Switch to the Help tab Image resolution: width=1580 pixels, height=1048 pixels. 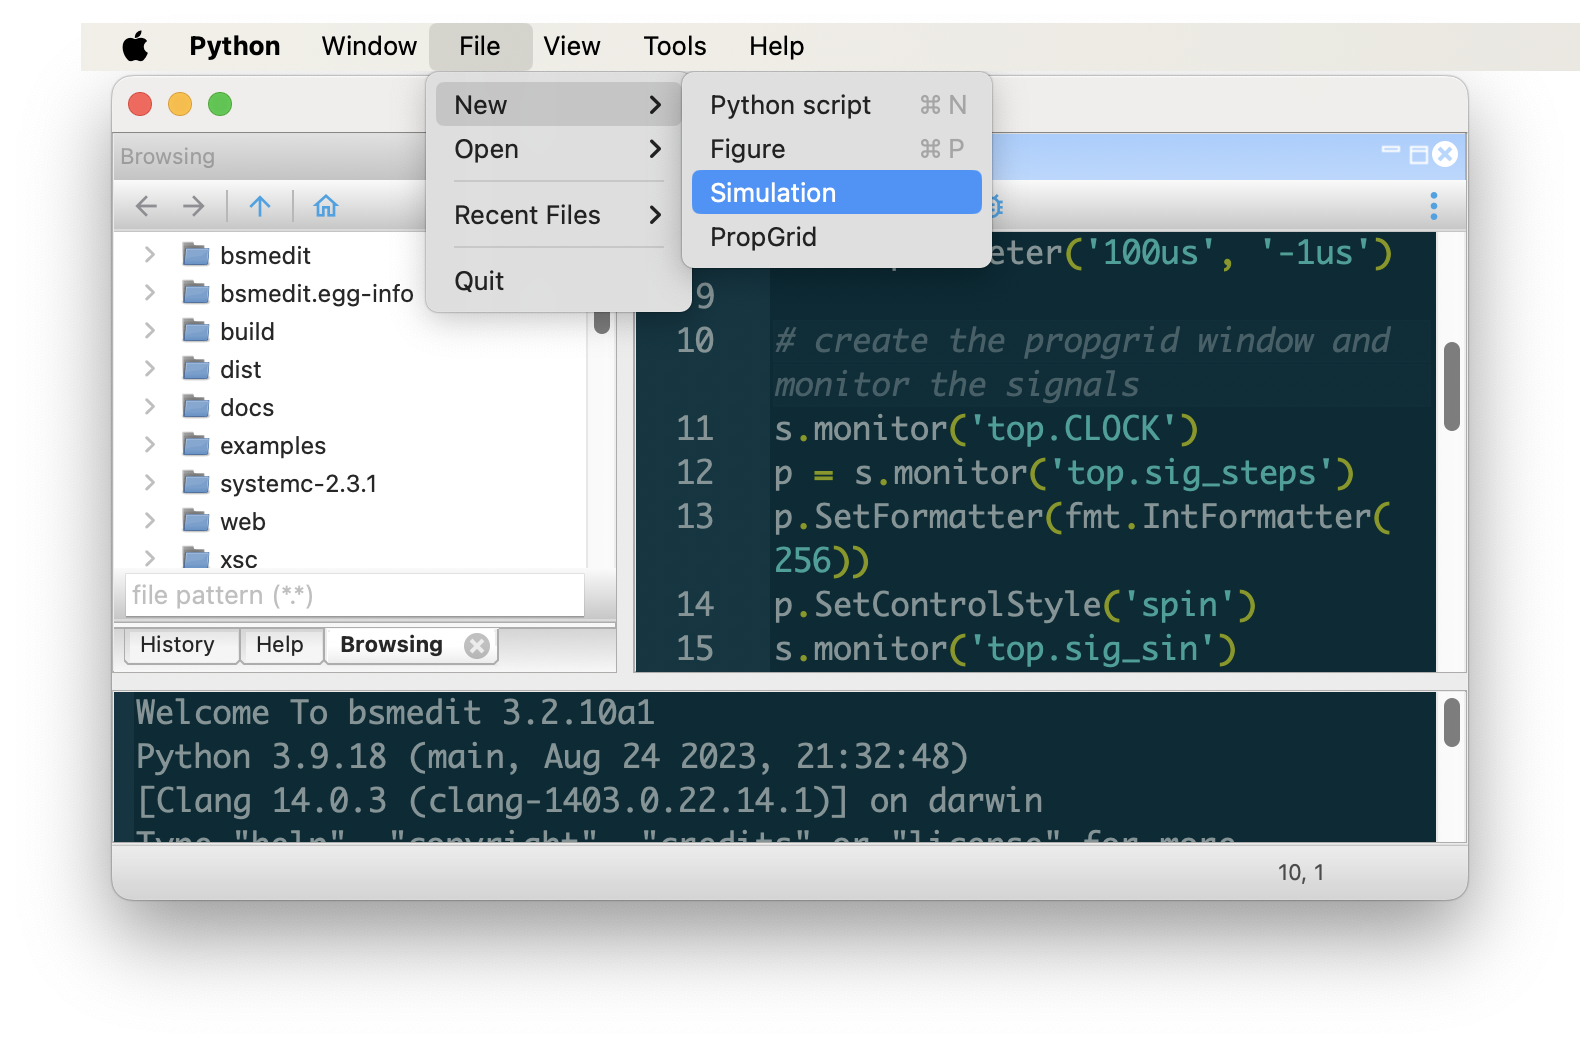coord(280,645)
